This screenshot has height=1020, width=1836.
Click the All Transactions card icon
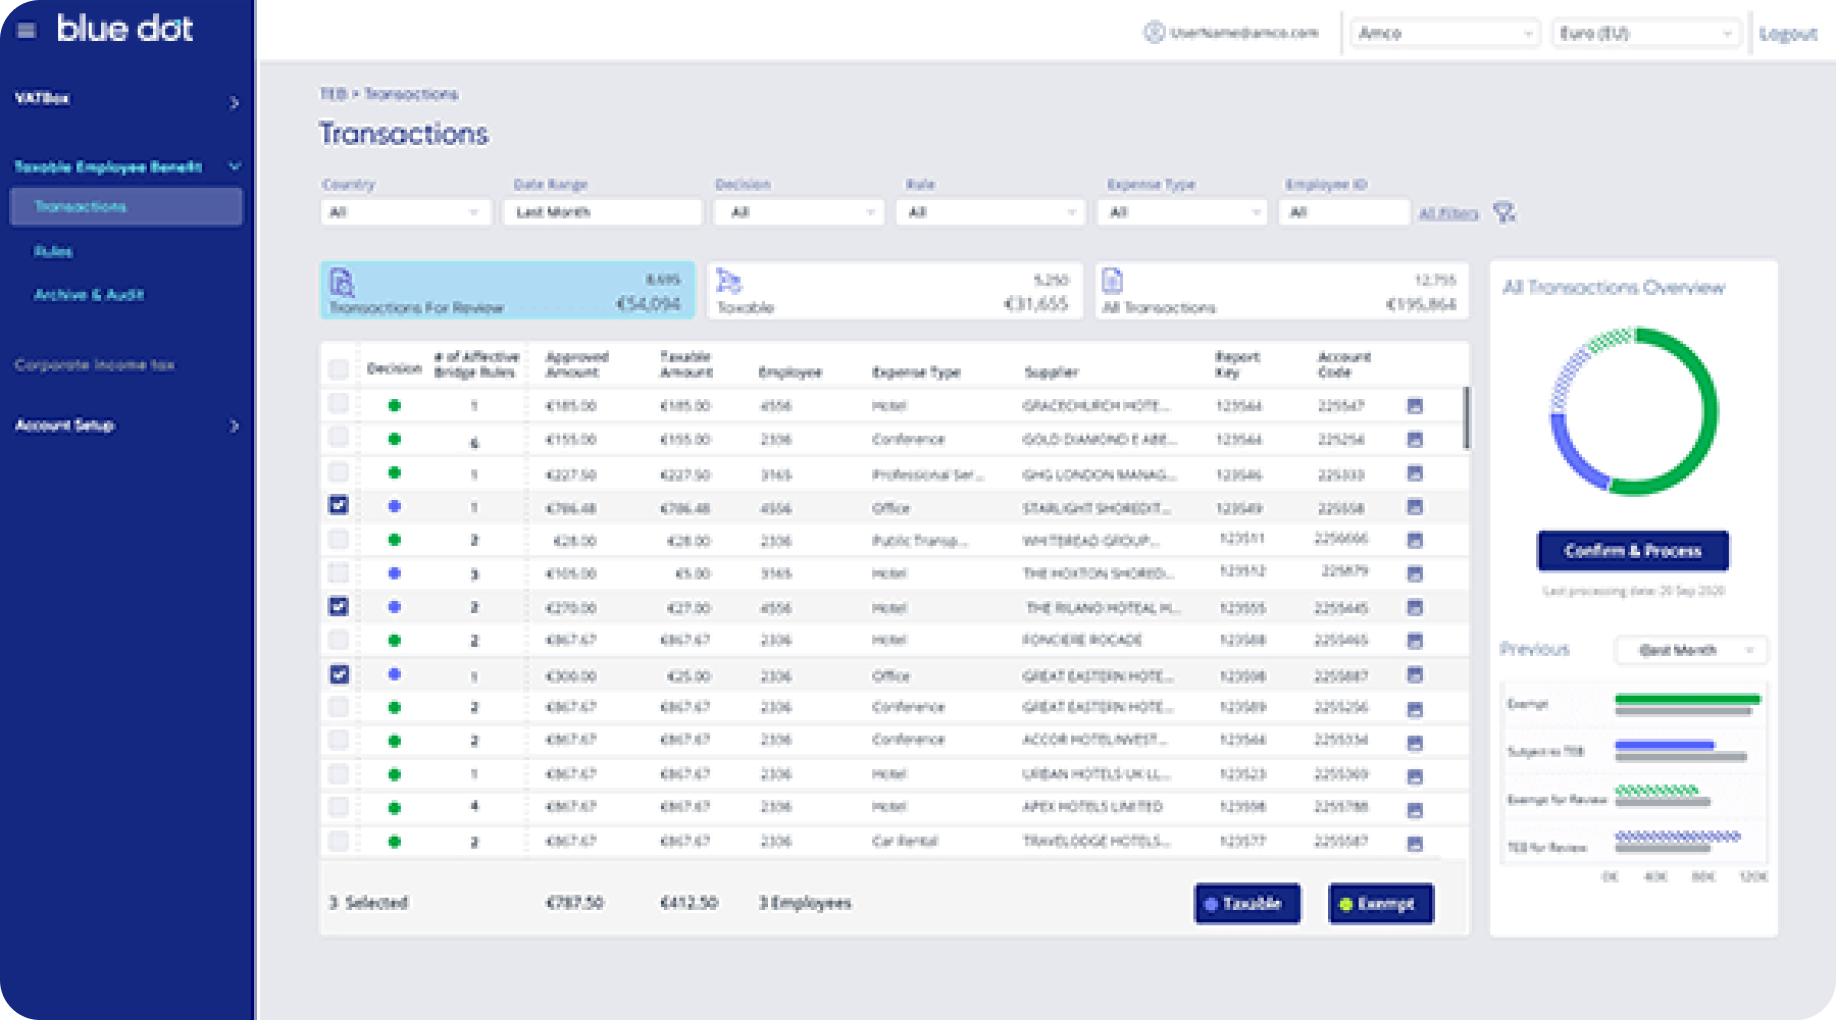(x=1113, y=280)
